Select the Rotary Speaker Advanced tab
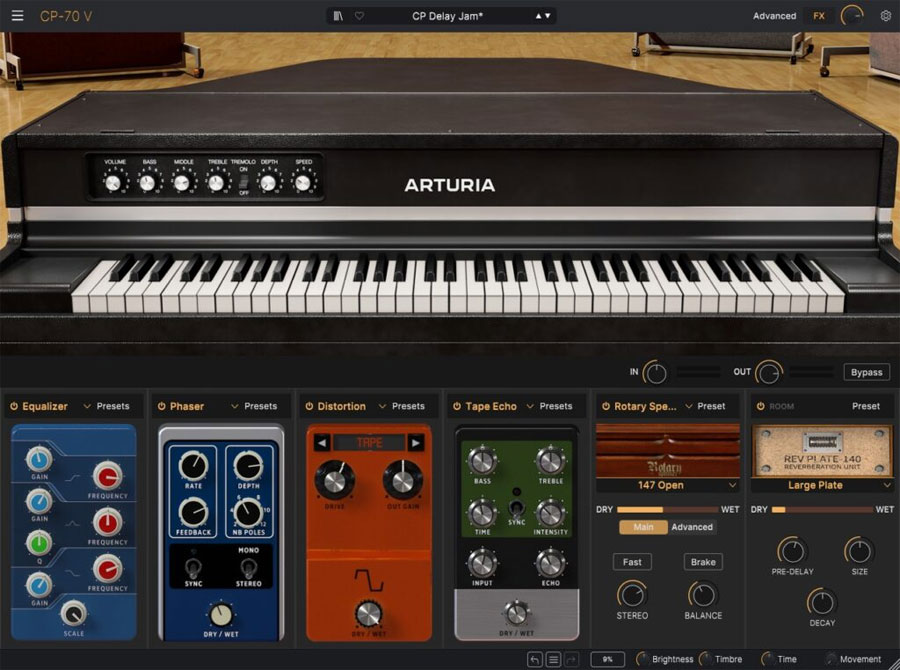 tap(692, 527)
